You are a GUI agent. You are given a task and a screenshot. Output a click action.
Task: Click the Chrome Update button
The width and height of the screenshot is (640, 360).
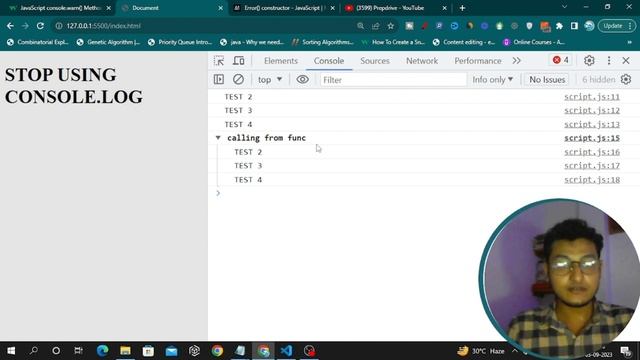point(617,26)
